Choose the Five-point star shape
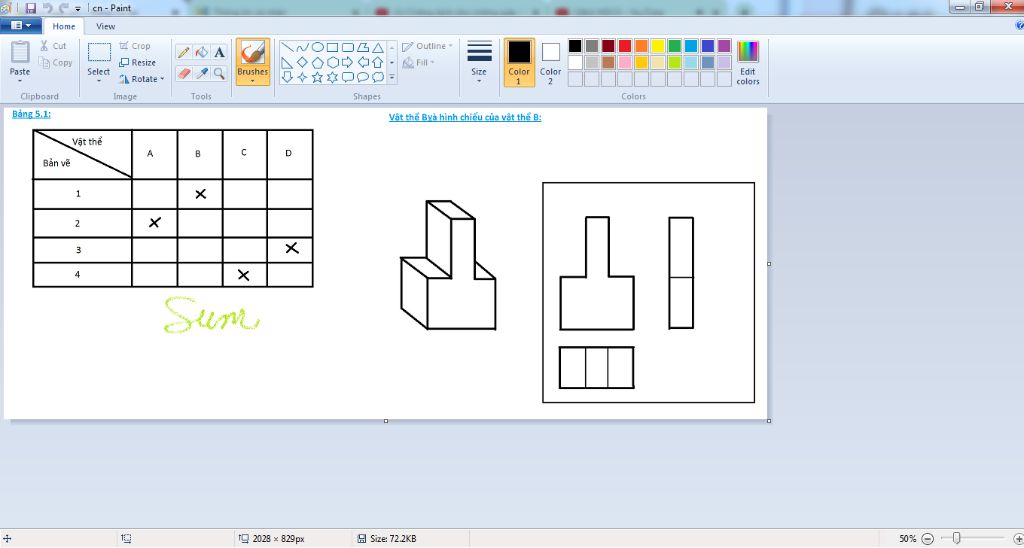The height and width of the screenshot is (548, 1024). [x=317, y=77]
